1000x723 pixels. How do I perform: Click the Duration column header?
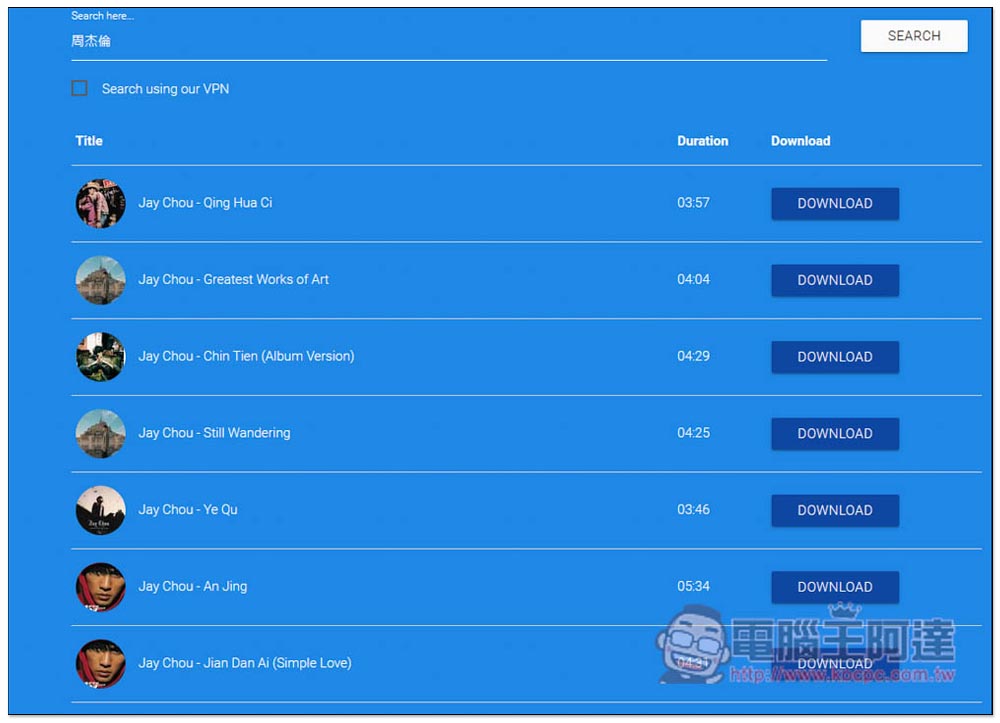click(702, 141)
